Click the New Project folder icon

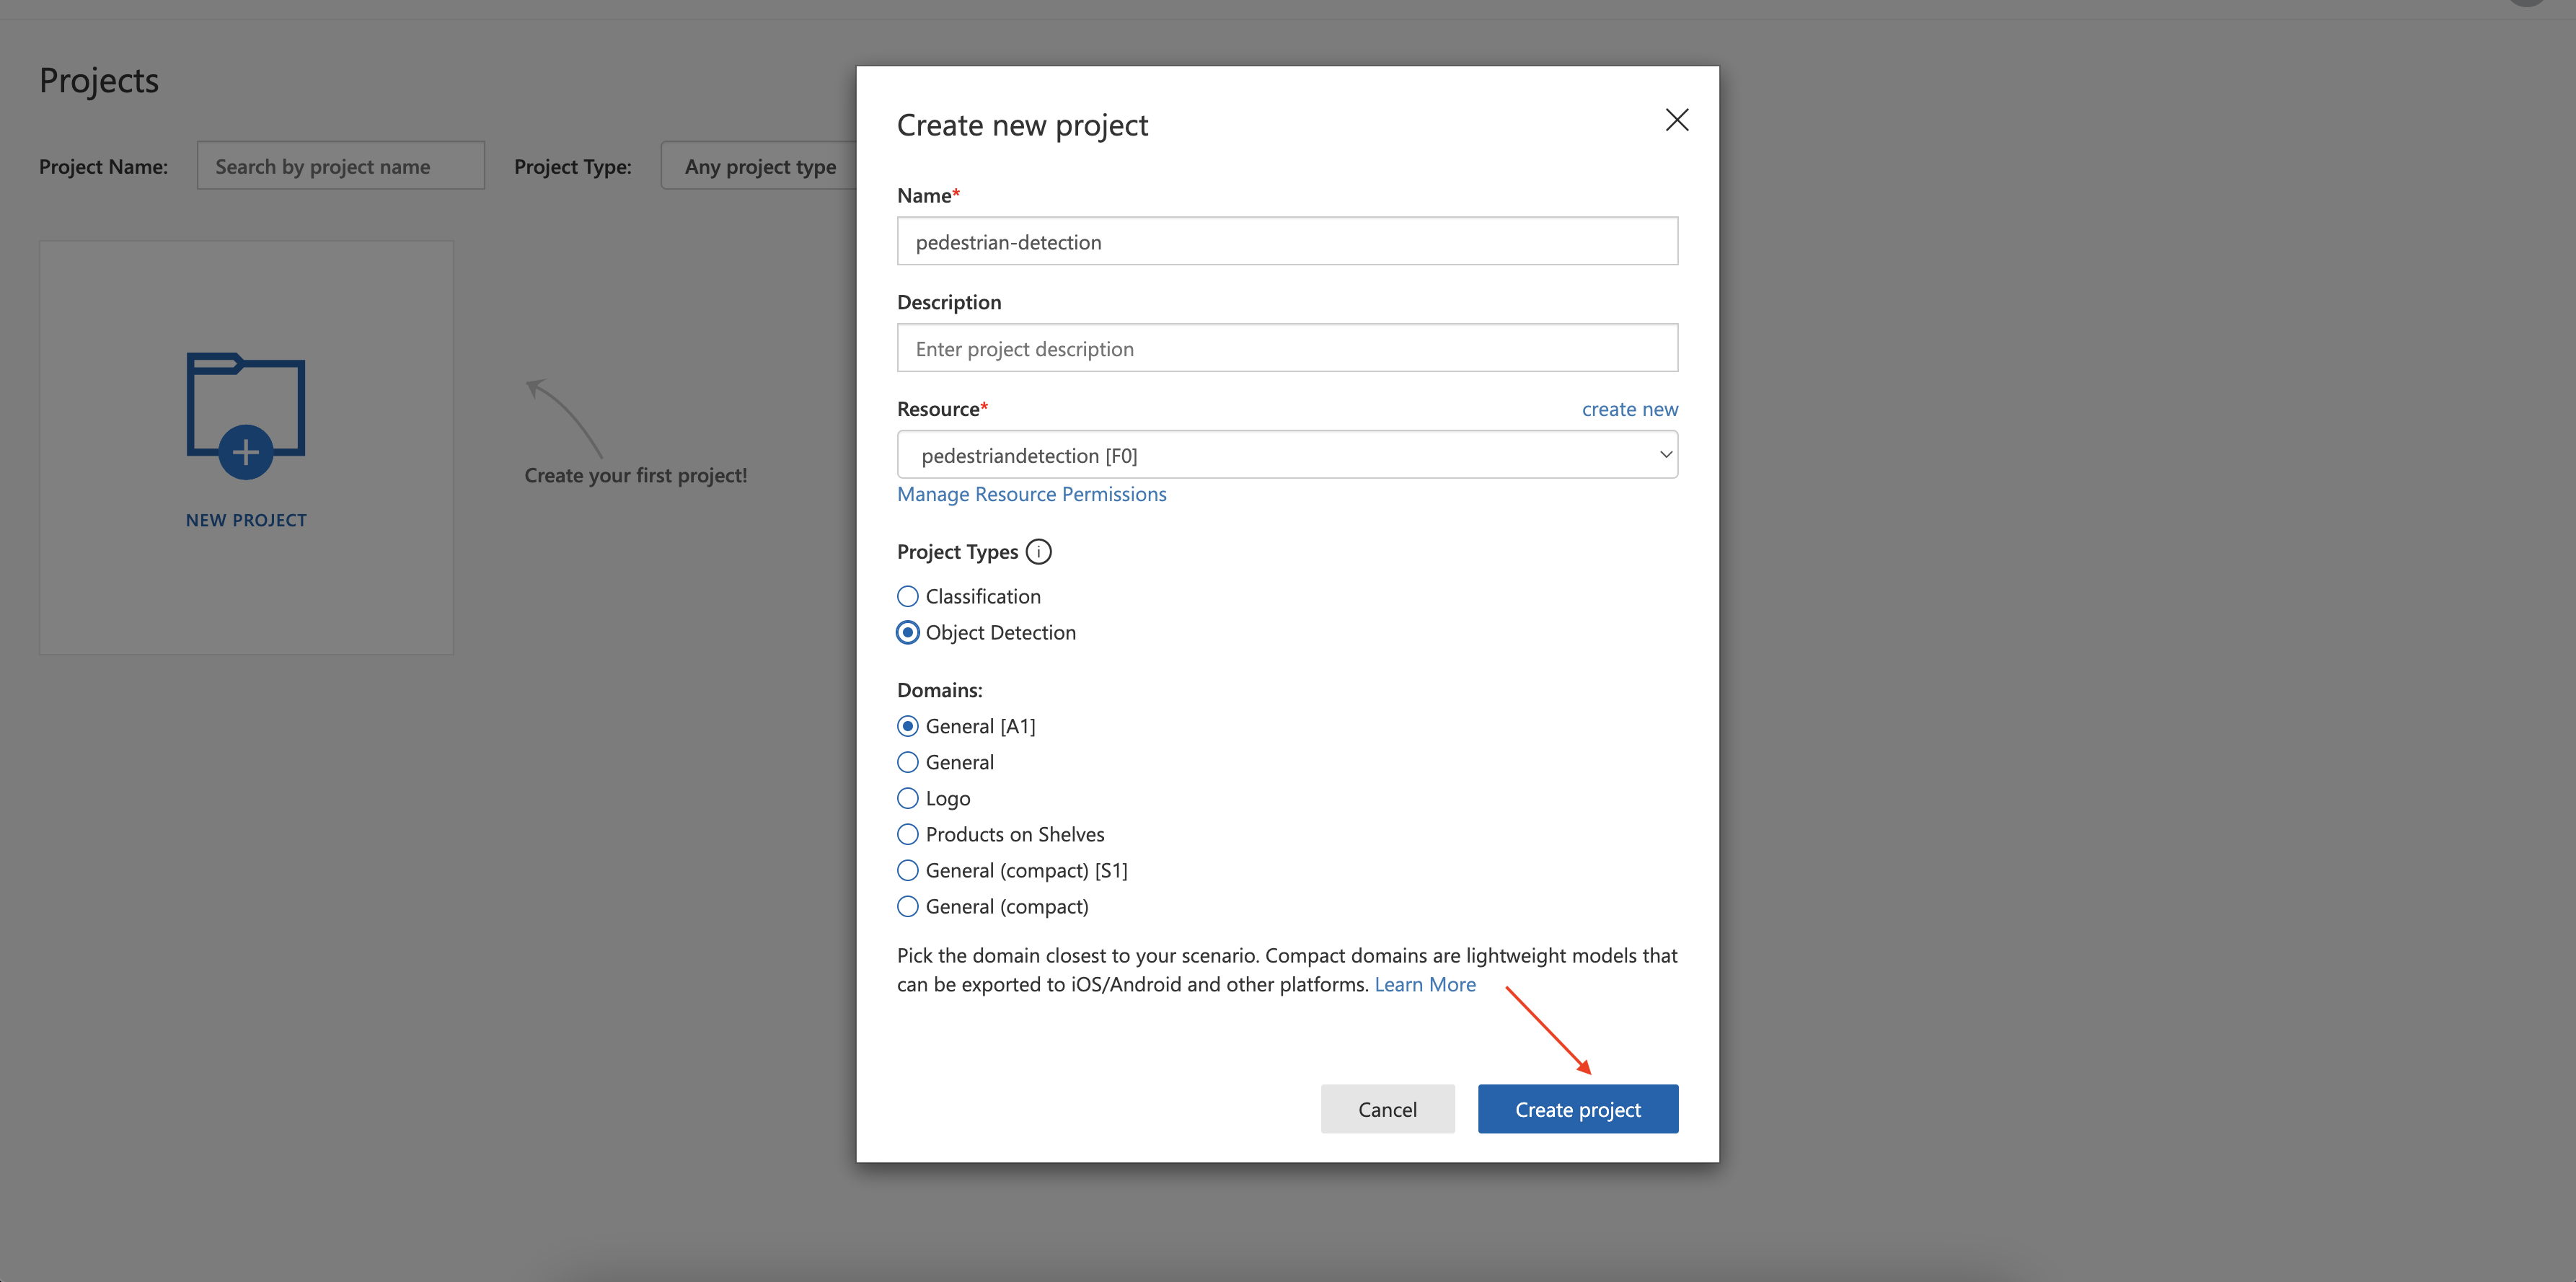pos(246,415)
